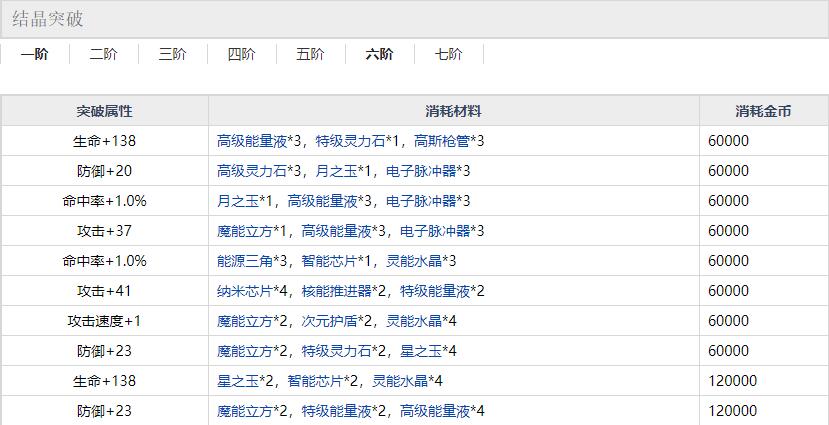Follow the 纳米芯片 link
829x425 pixels.
(x=245, y=291)
